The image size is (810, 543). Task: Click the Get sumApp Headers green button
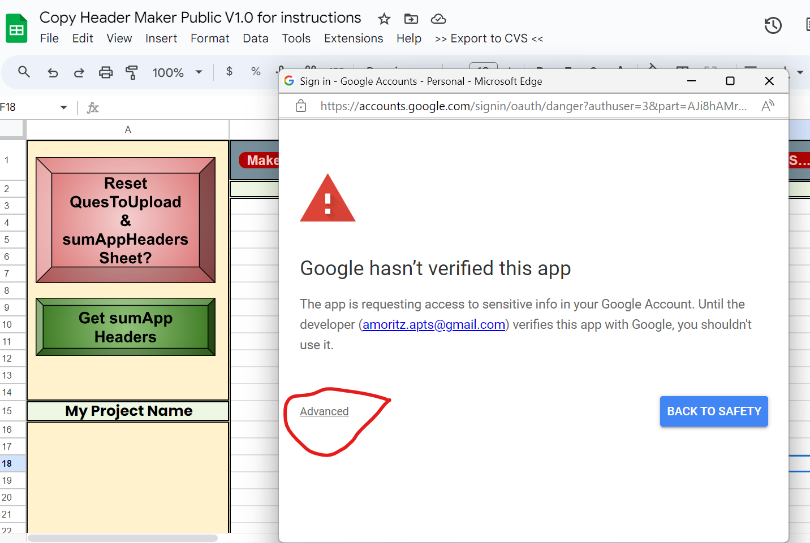pyautogui.click(x=126, y=327)
